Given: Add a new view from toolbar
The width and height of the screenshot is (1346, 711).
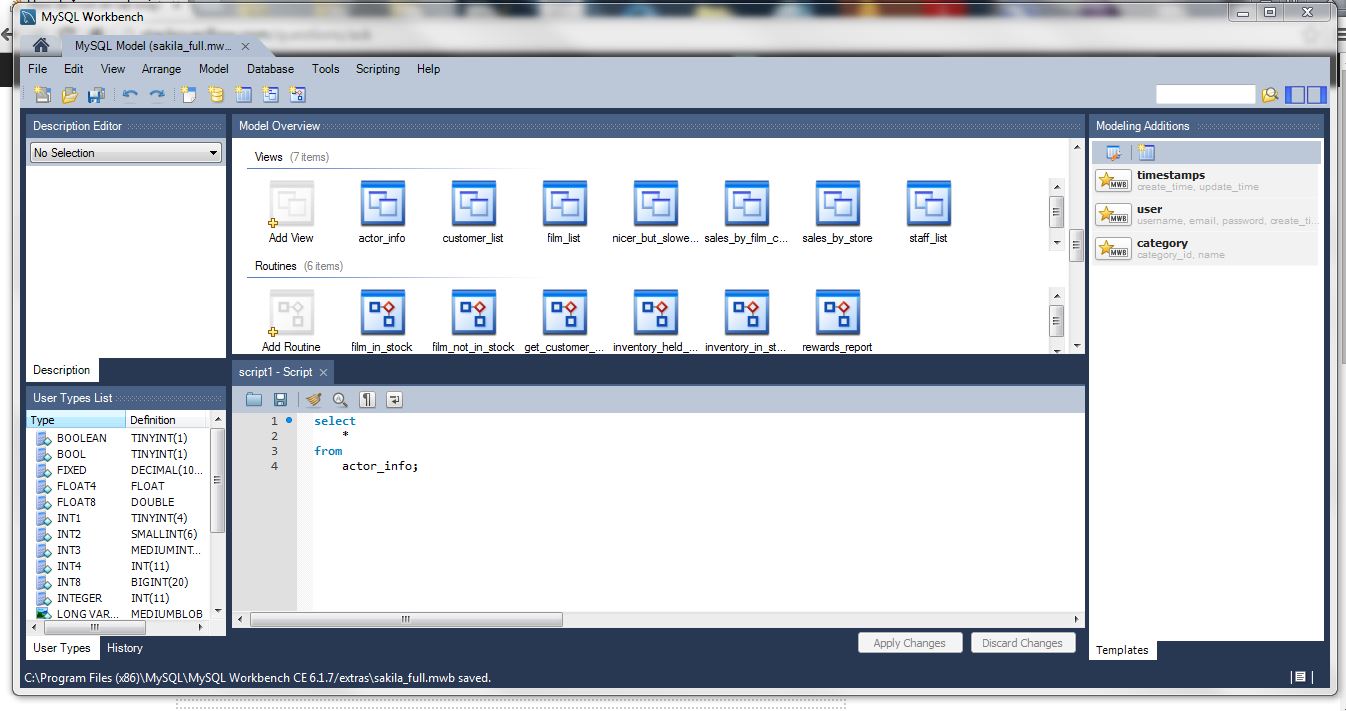Looking at the screenshot, I should [270, 95].
